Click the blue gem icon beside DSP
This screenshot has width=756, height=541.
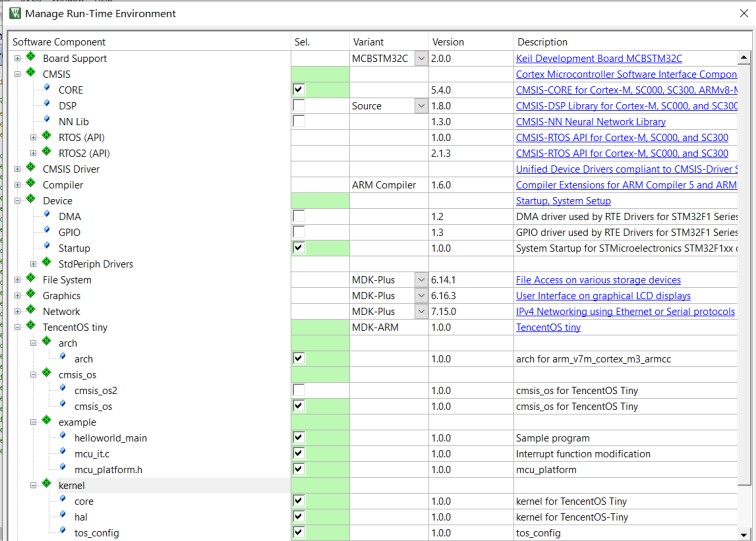(47, 104)
